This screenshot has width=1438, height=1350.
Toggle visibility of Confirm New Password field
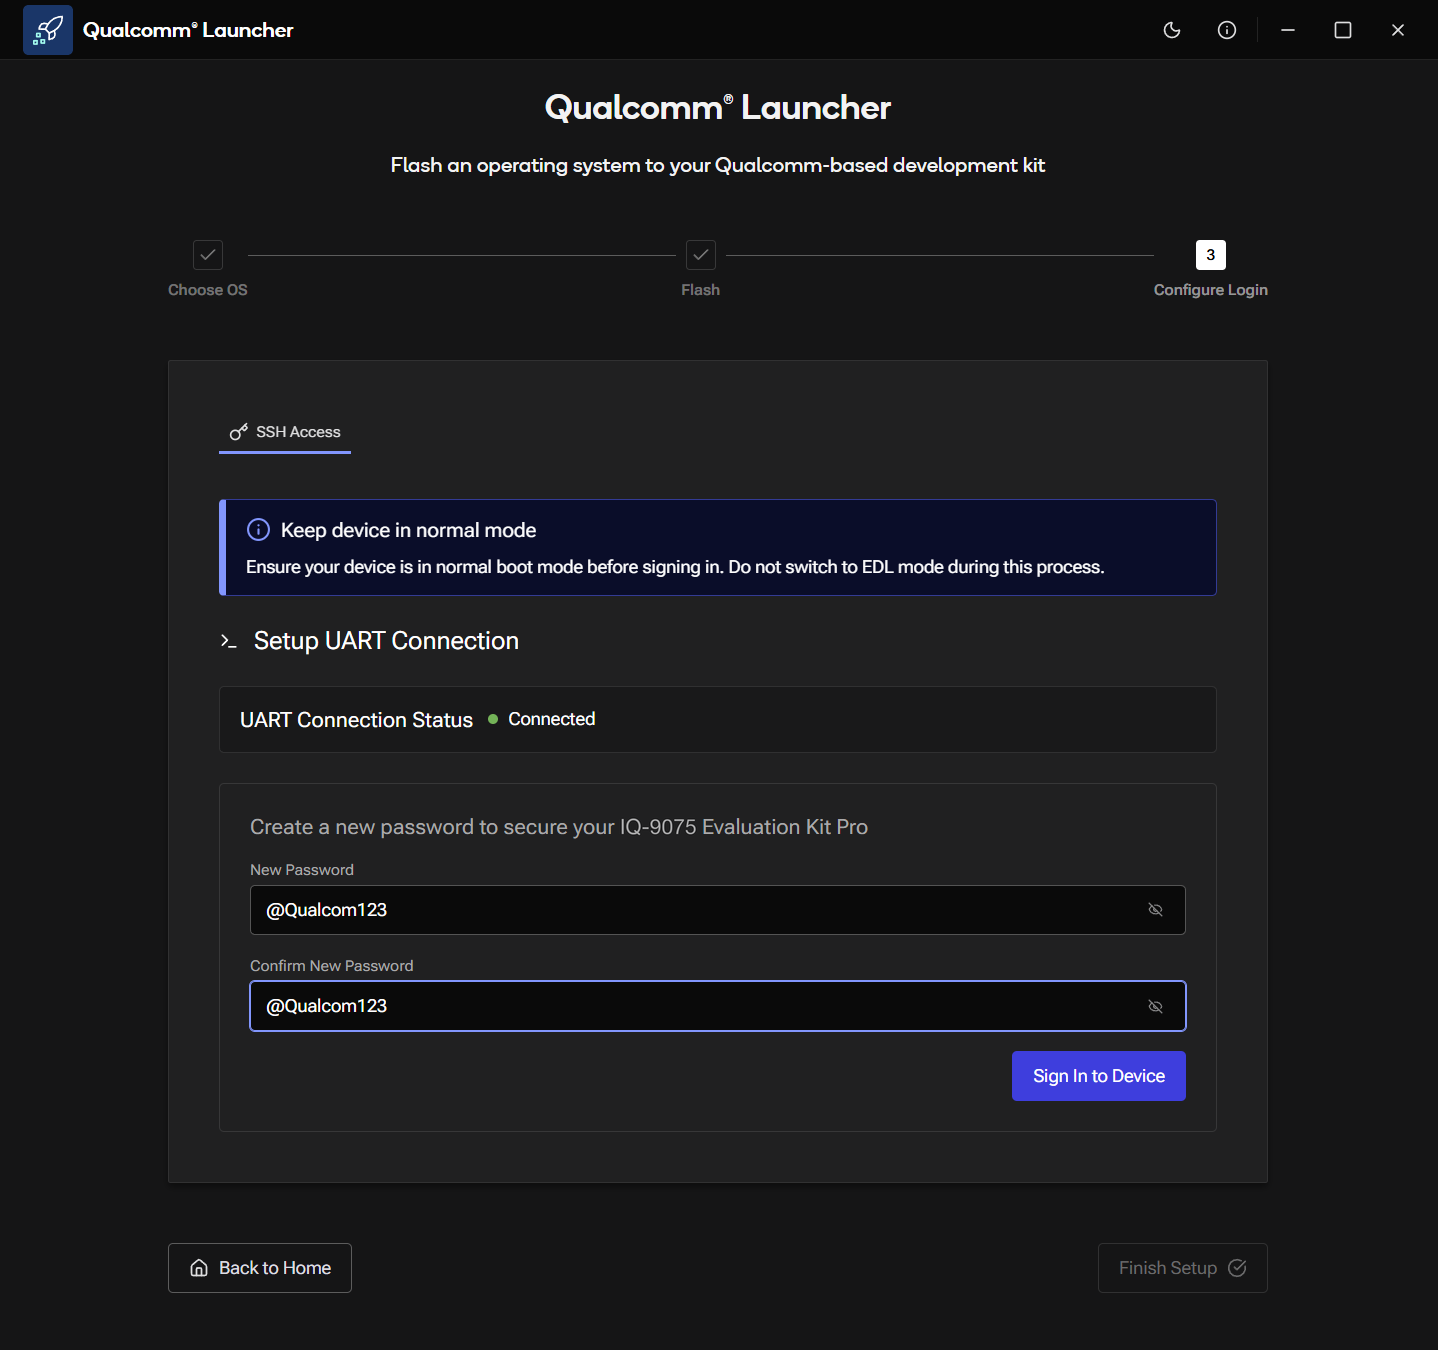(1155, 1006)
